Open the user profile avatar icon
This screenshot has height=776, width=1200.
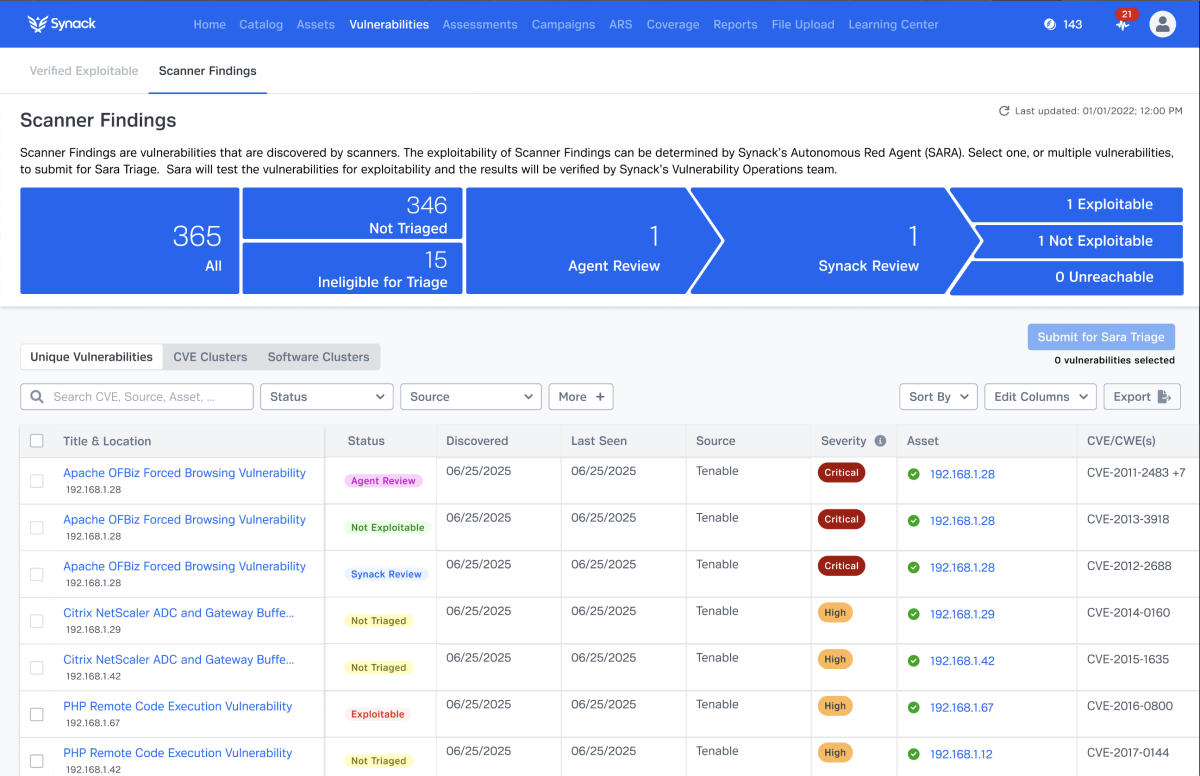(x=1162, y=23)
